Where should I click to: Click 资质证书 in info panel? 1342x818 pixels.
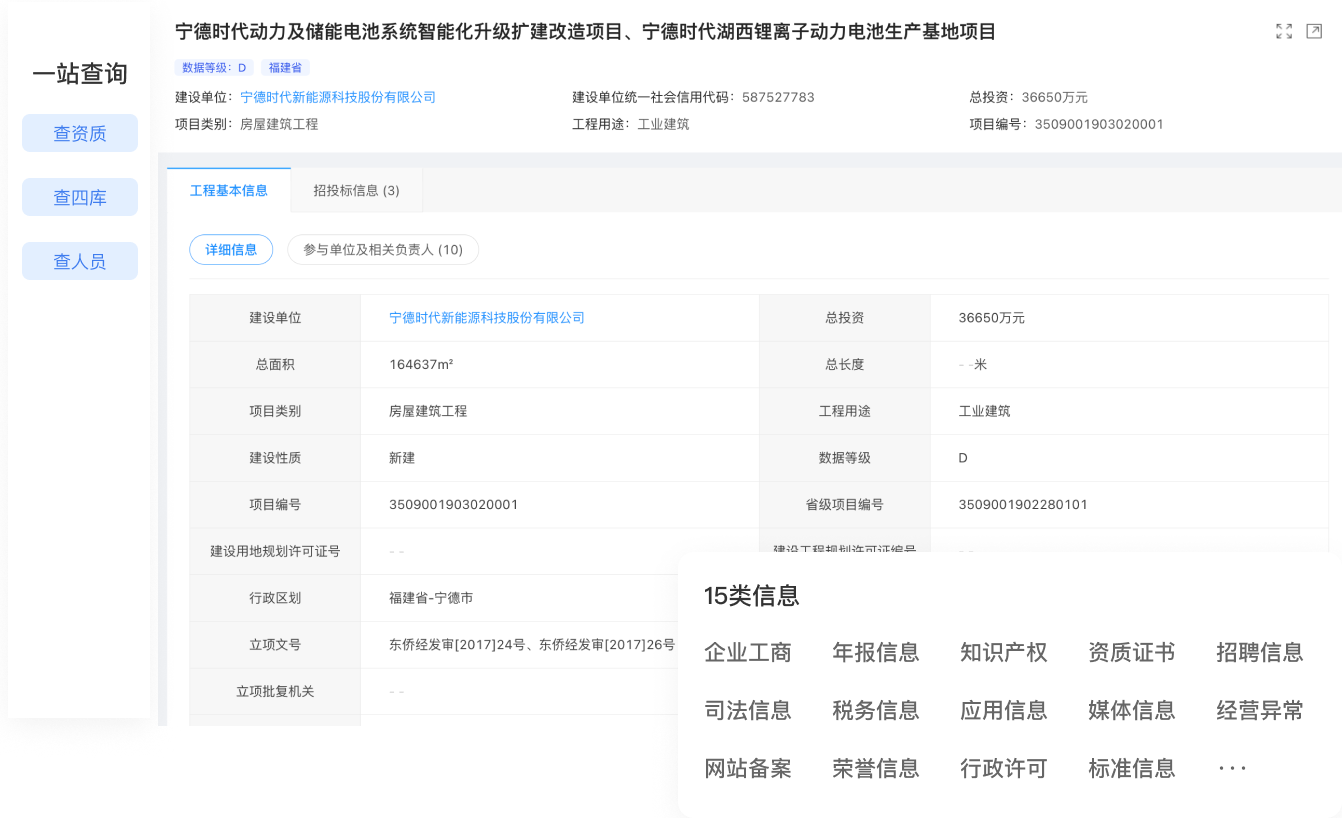[1132, 653]
